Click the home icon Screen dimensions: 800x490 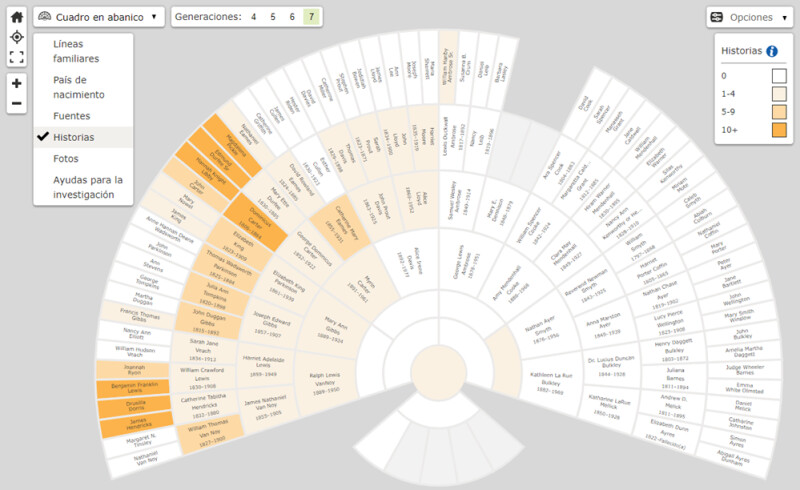[x=17, y=17]
